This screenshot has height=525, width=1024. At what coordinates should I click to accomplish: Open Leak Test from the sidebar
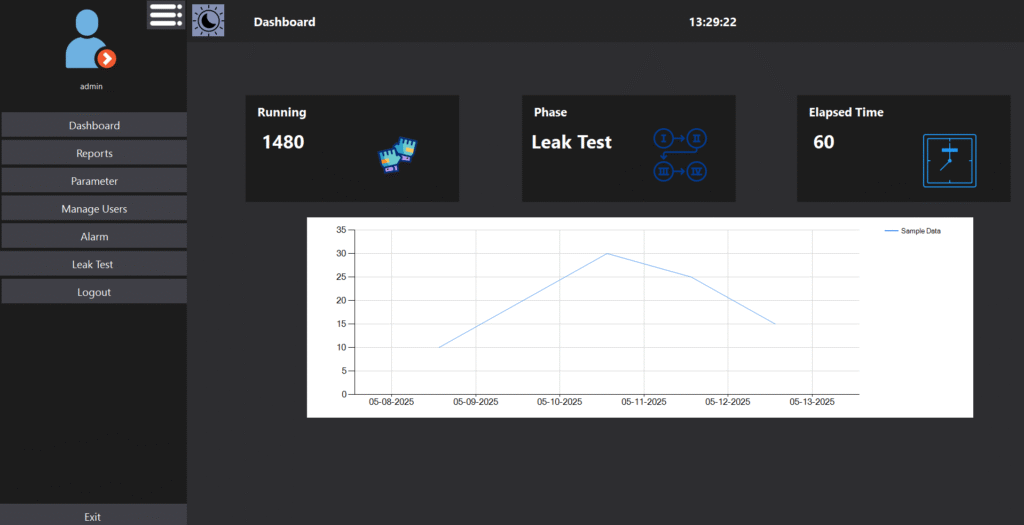tap(94, 265)
